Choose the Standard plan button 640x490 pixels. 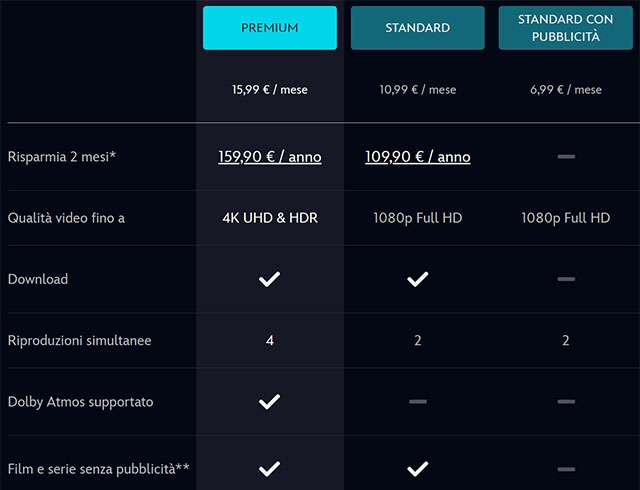click(417, 28)
